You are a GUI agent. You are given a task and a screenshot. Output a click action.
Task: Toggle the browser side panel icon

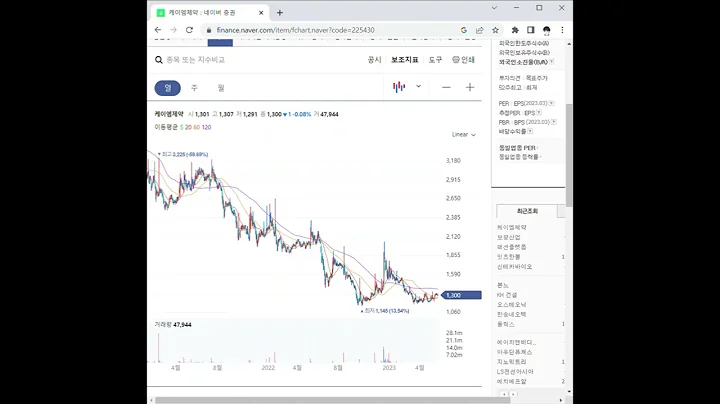[x=530, y=30]
